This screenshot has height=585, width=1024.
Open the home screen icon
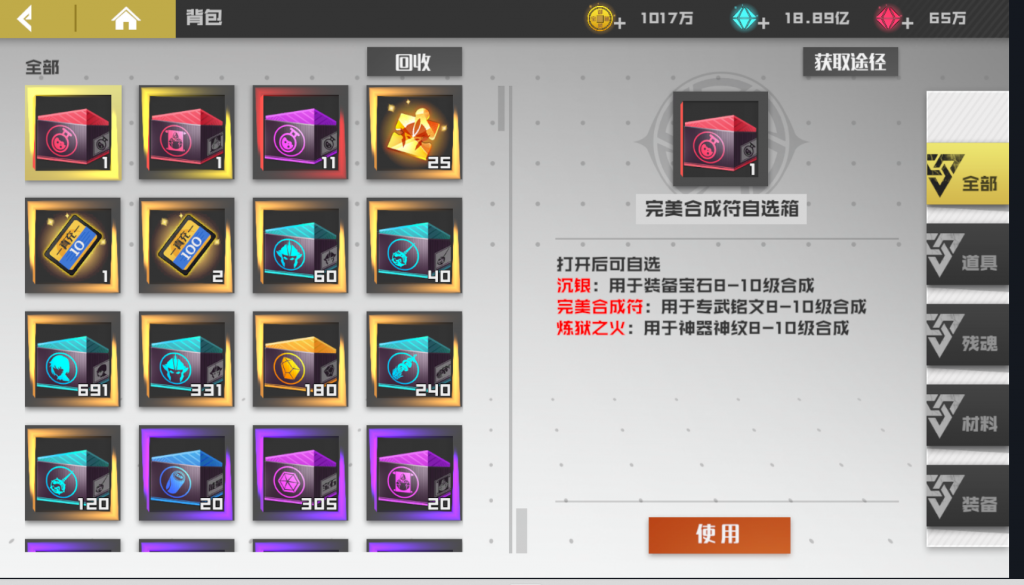125,18
